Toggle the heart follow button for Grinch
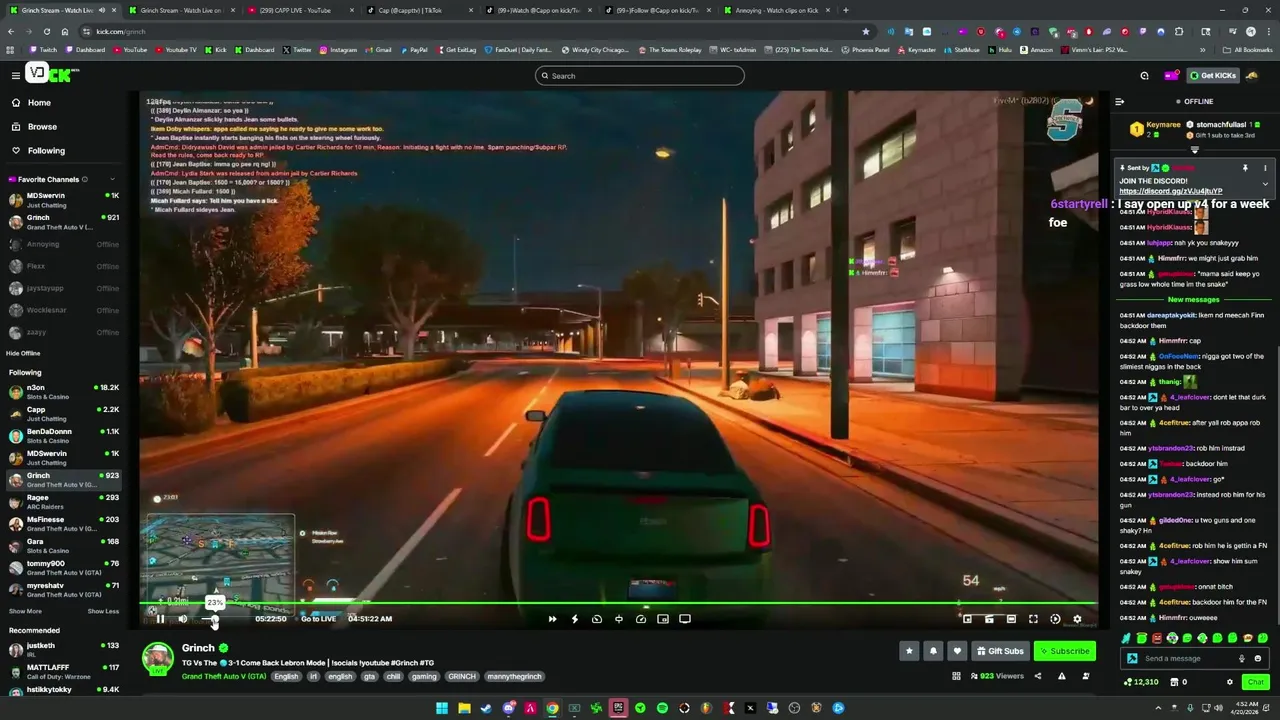 tap(957, 651)
